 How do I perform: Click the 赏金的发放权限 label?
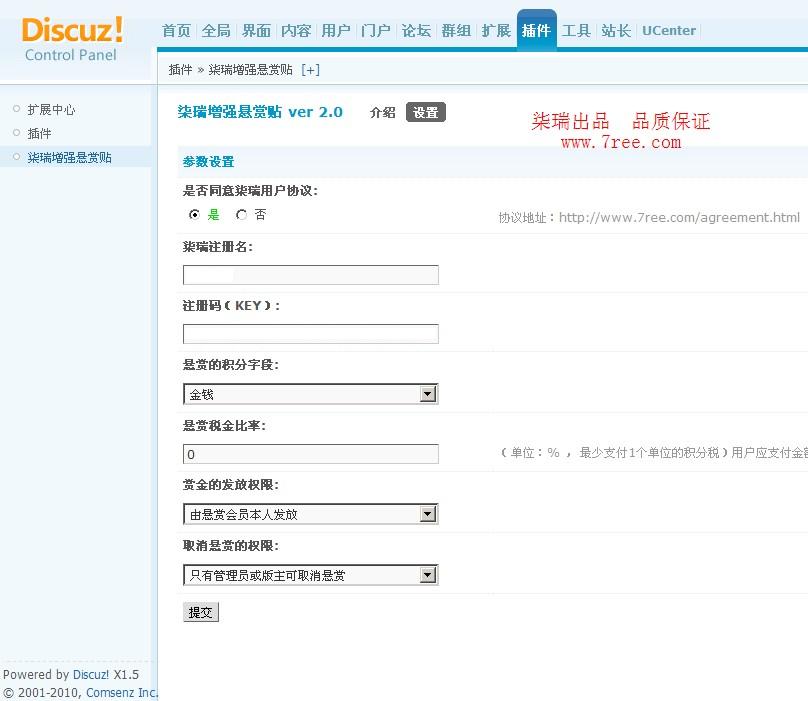230,485
